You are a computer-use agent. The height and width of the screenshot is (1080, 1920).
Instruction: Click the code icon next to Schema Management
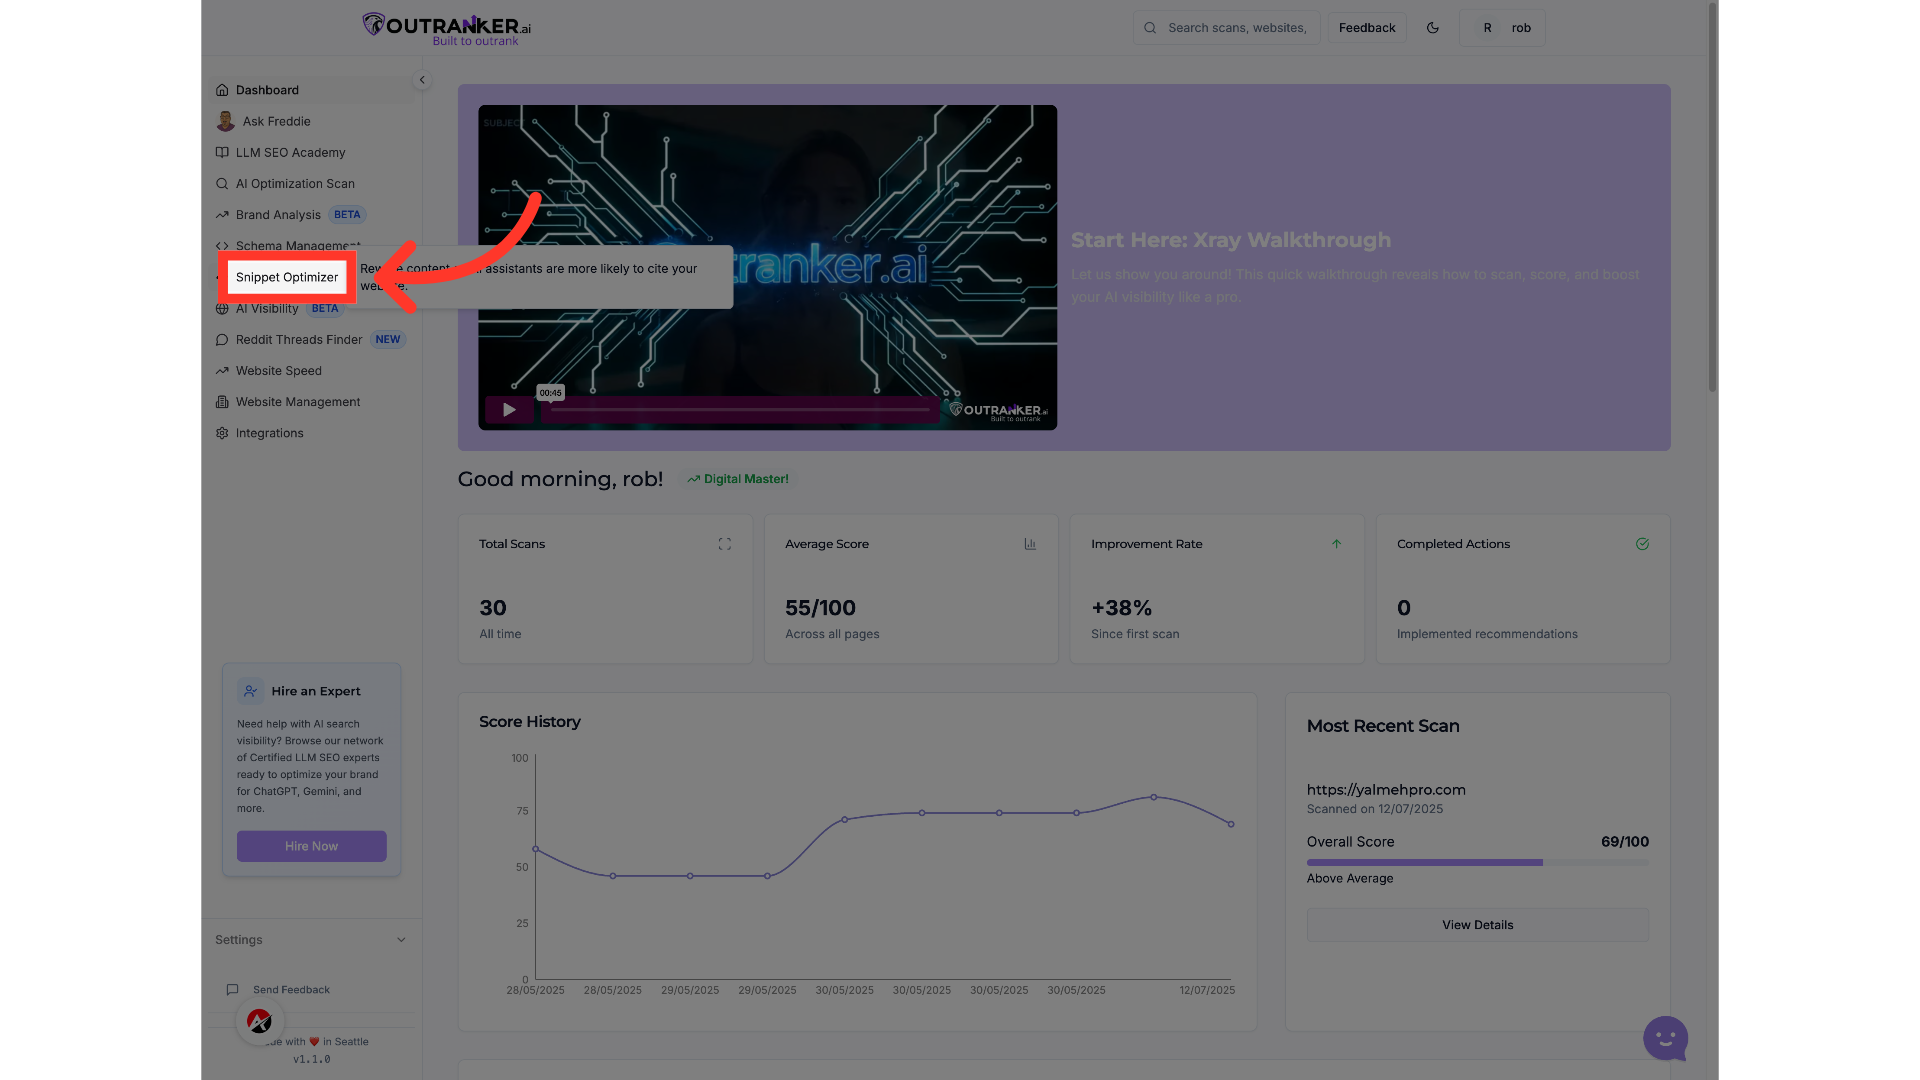coord(221,245)
